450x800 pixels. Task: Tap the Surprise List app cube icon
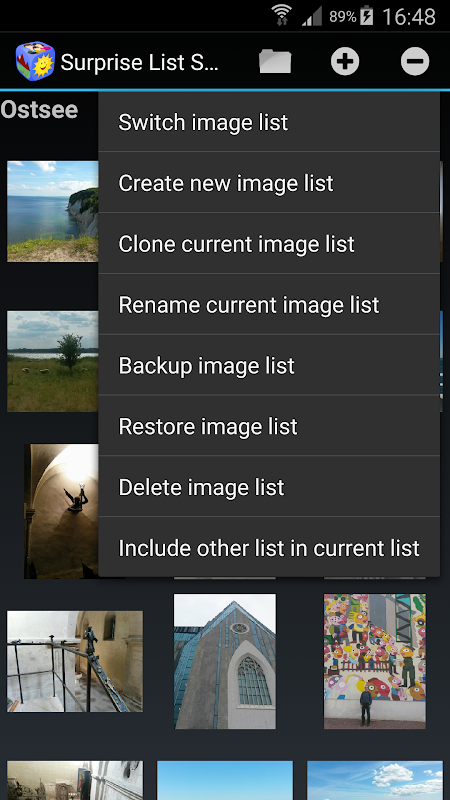coord(35,61)
